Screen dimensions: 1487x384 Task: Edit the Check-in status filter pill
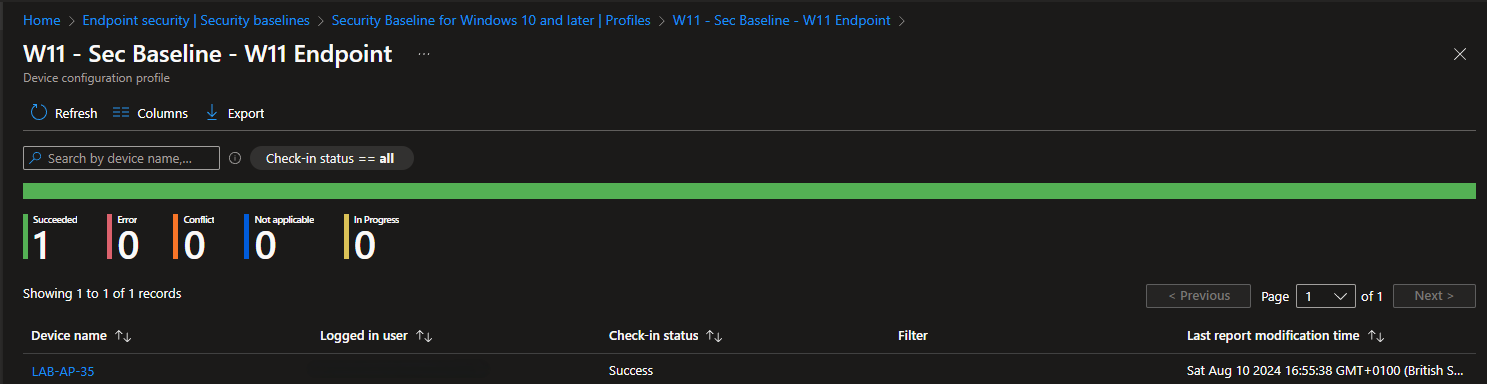[331, 158]
